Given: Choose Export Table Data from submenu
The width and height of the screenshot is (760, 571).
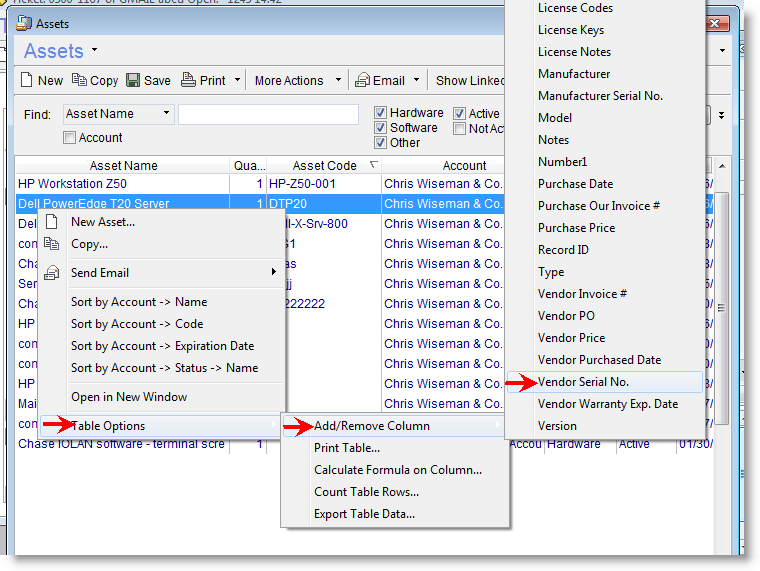Looking at the screenshot, I should click(364, 514).
